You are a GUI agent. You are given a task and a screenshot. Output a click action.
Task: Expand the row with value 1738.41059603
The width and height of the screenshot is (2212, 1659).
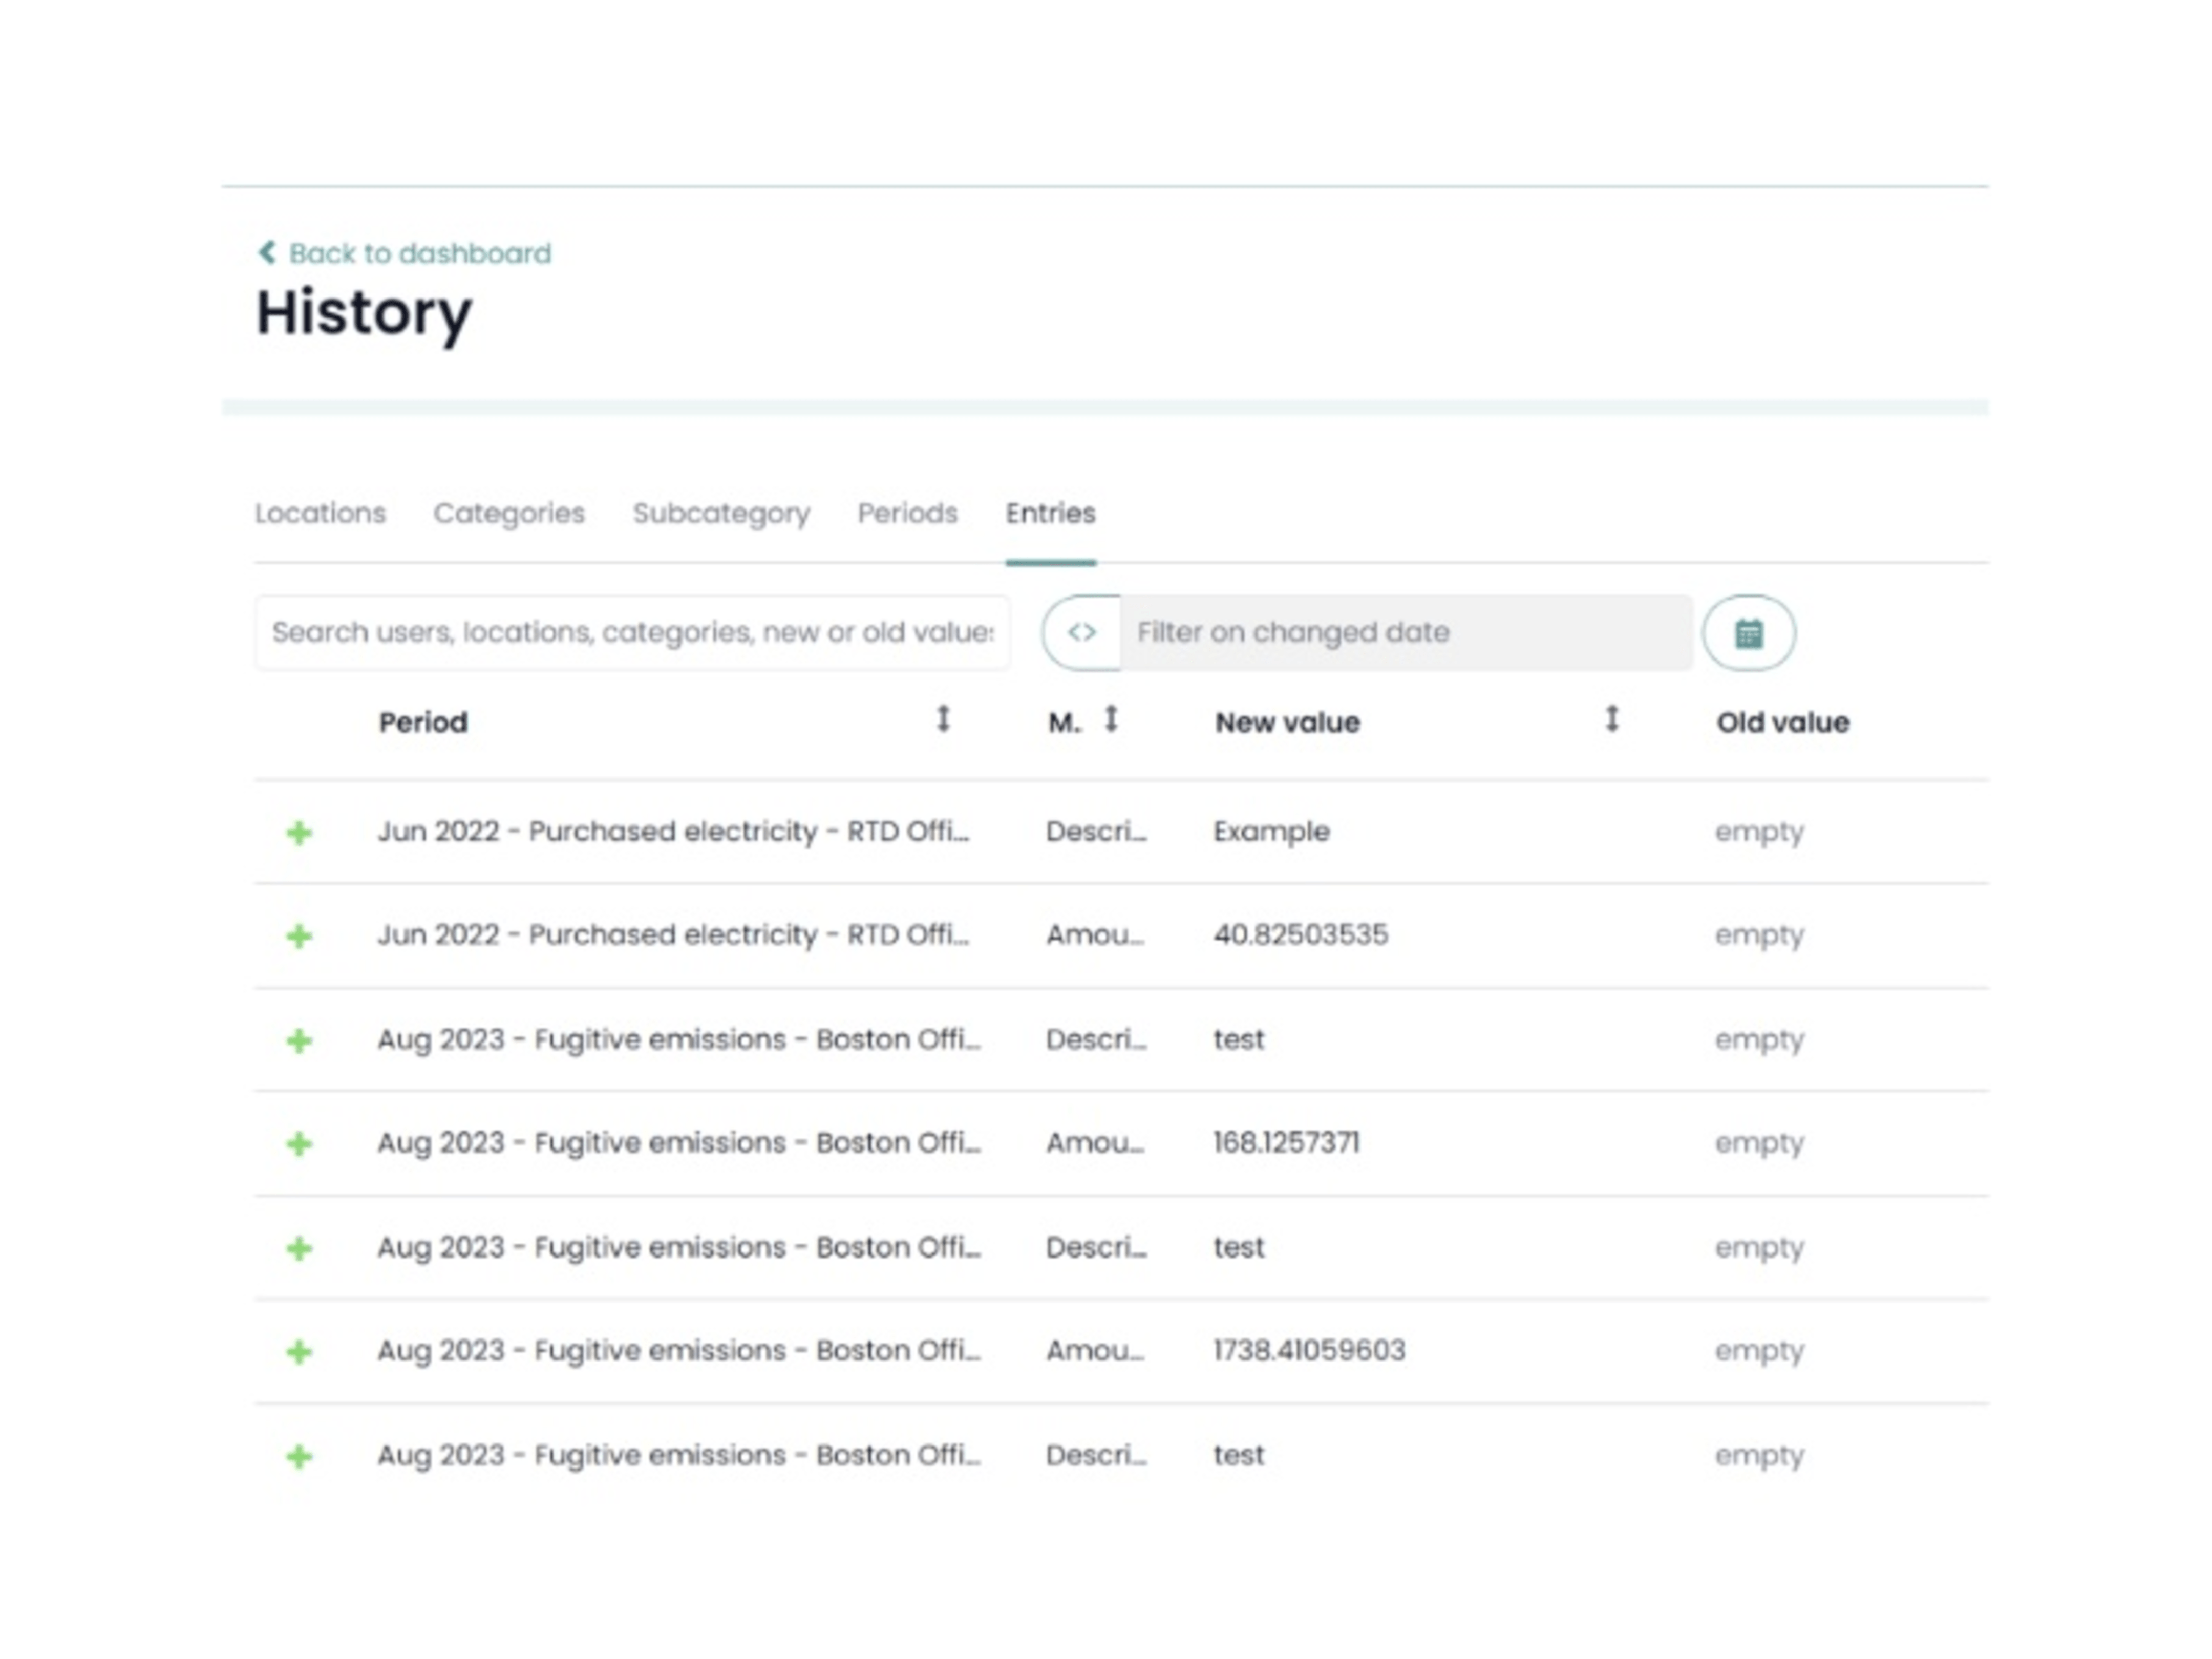(299, 1350)
